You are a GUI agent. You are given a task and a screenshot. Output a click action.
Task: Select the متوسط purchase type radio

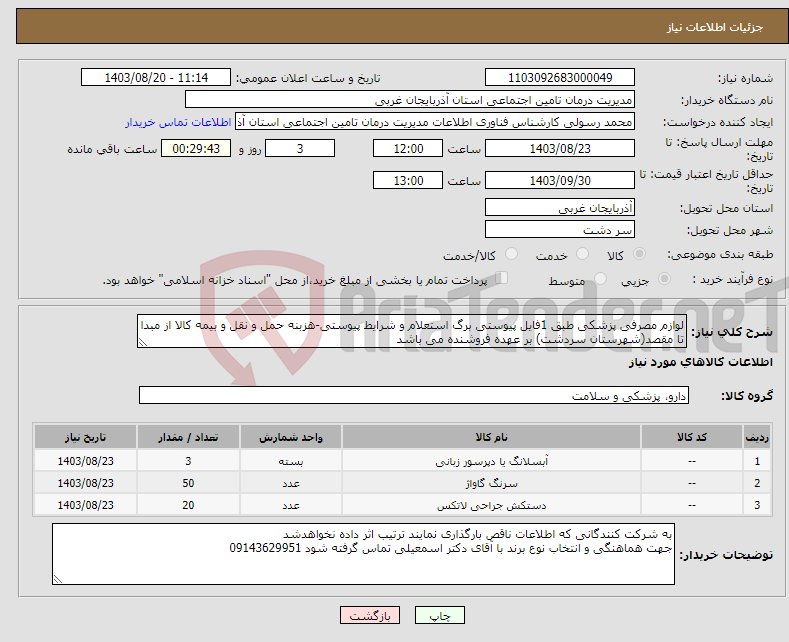pos(600,279)
